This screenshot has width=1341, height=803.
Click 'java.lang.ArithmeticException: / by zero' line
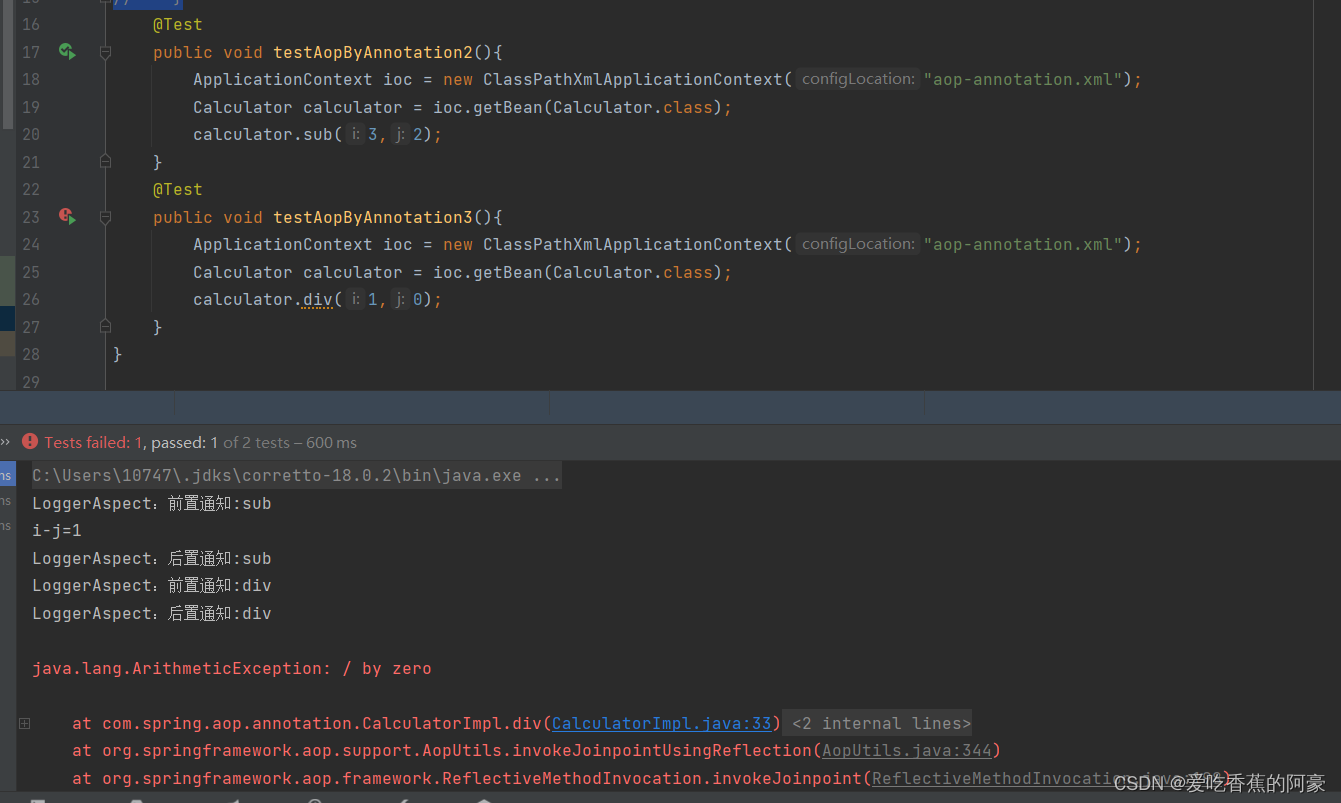[232, 668]
